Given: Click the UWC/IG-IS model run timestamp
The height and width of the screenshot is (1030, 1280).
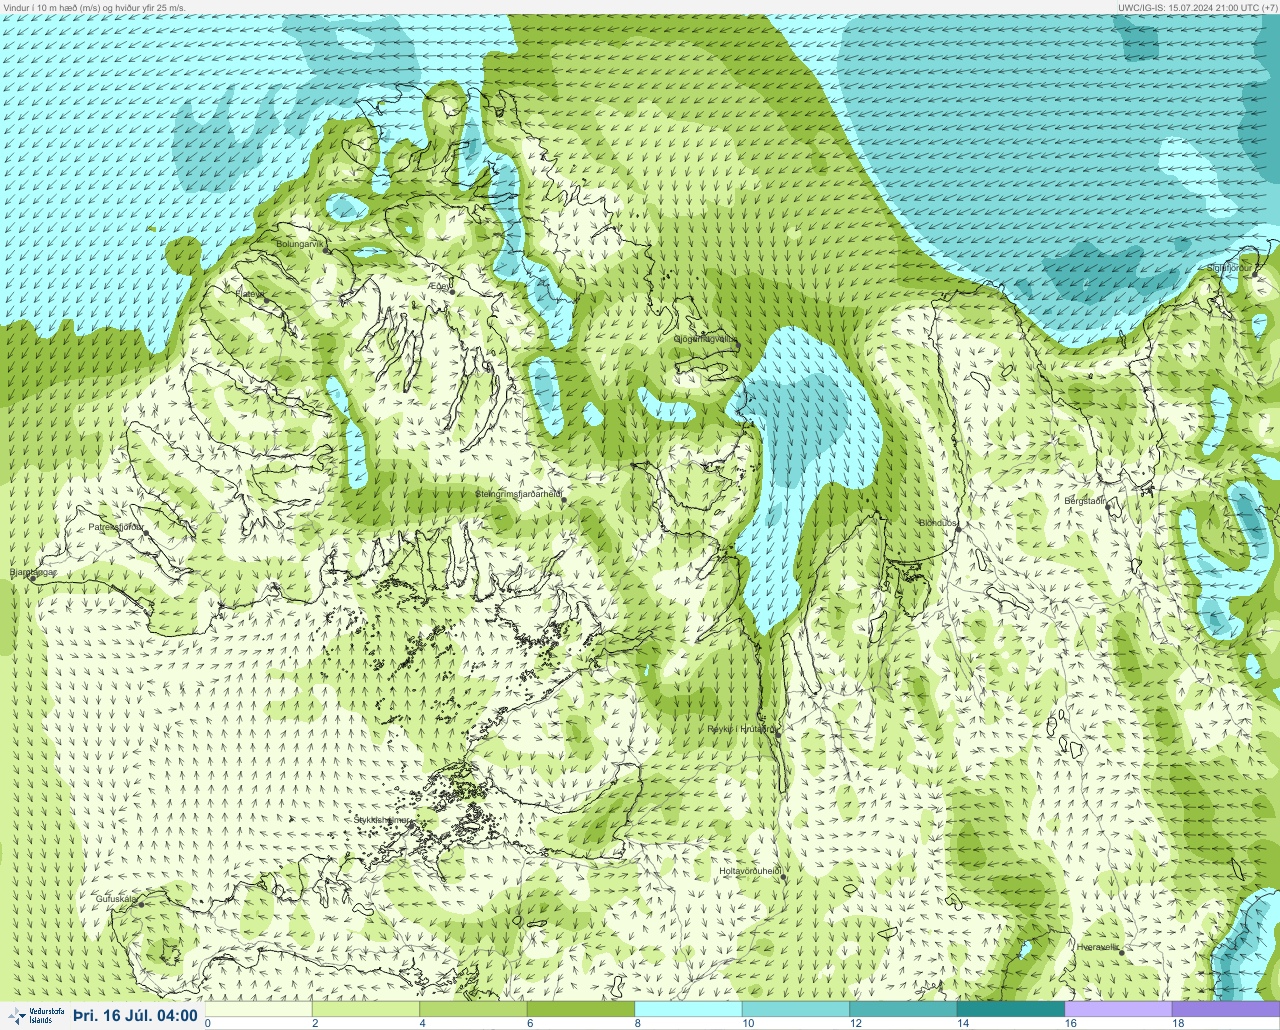Looking at the screenshot, I should tap(1197, 7).
